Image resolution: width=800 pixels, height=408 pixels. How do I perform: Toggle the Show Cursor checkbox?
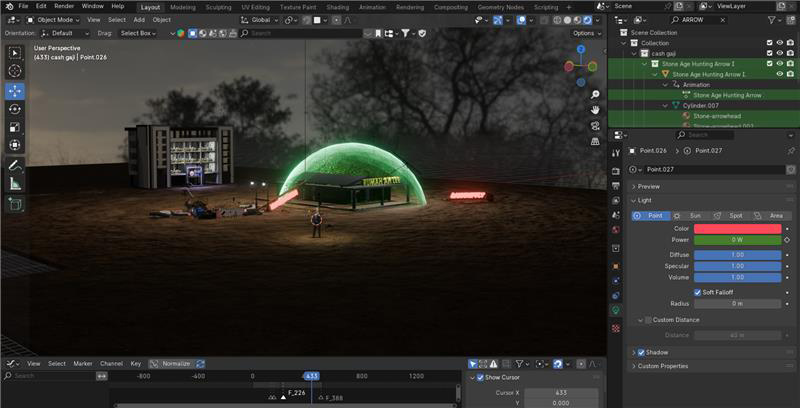[x=480, y=377]
